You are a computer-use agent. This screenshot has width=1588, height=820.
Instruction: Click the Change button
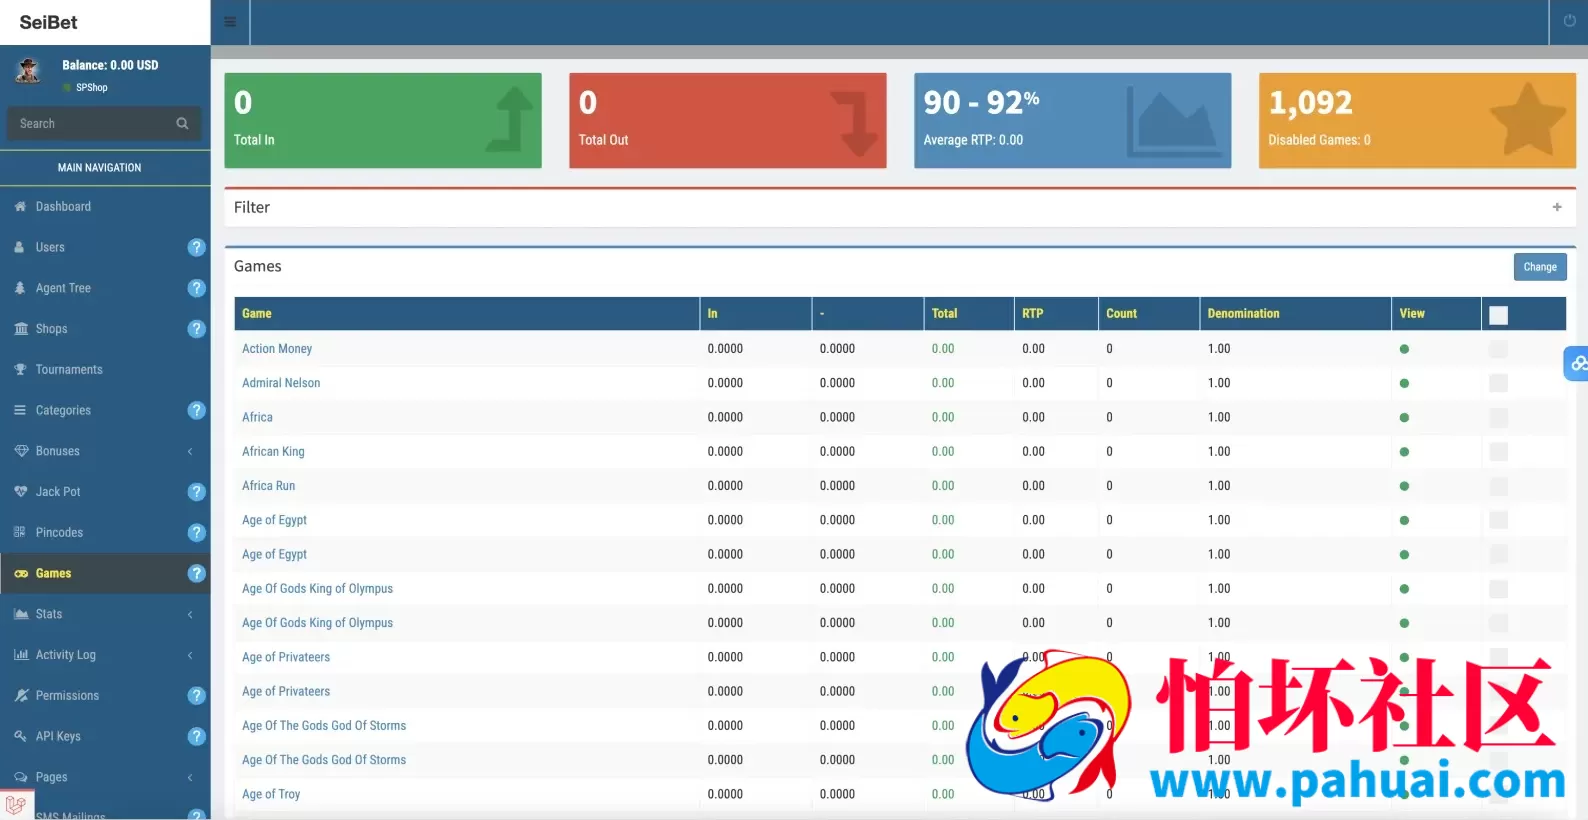tap(1540, 267)
